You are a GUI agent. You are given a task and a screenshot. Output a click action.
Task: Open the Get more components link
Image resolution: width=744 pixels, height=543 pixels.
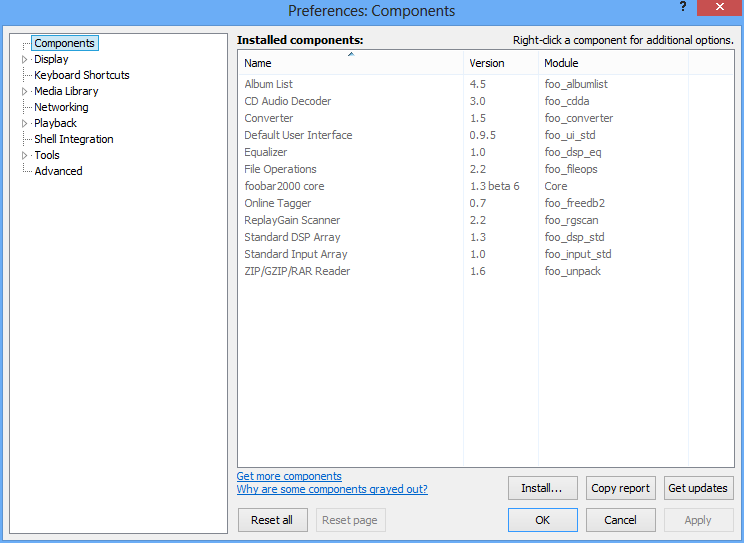289,476
